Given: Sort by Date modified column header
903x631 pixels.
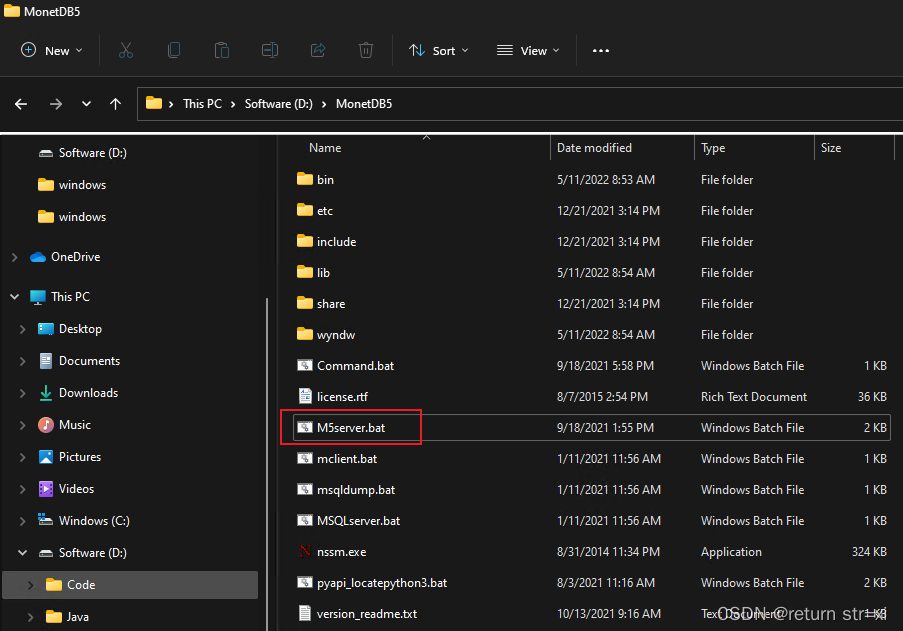Looking at the screenshot, I should coord(594,148).
